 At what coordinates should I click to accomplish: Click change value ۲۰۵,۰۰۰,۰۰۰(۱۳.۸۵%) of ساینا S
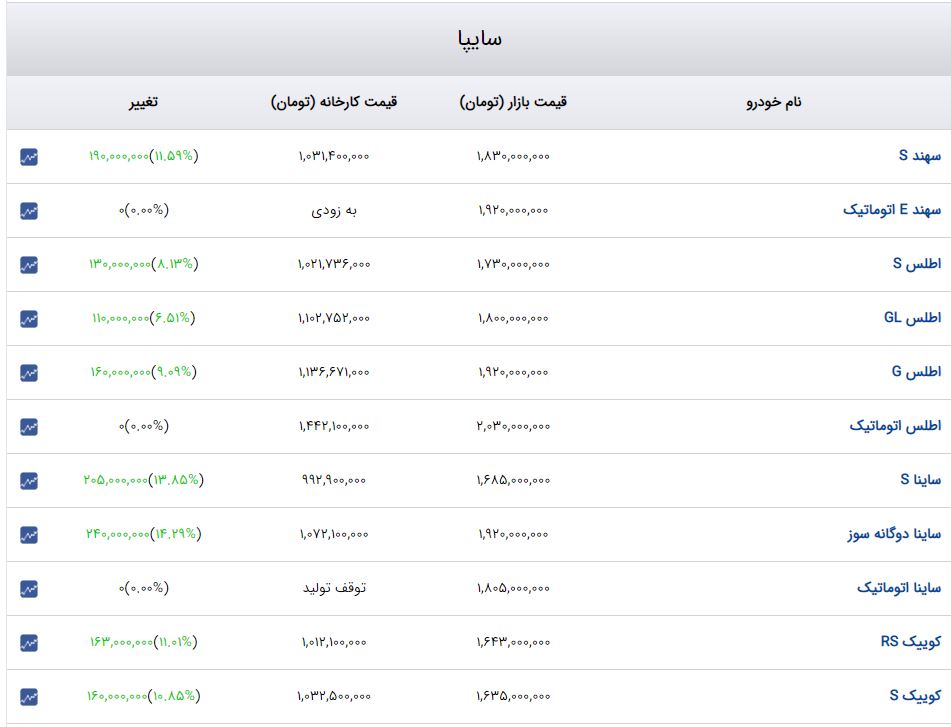coord(144,480)
